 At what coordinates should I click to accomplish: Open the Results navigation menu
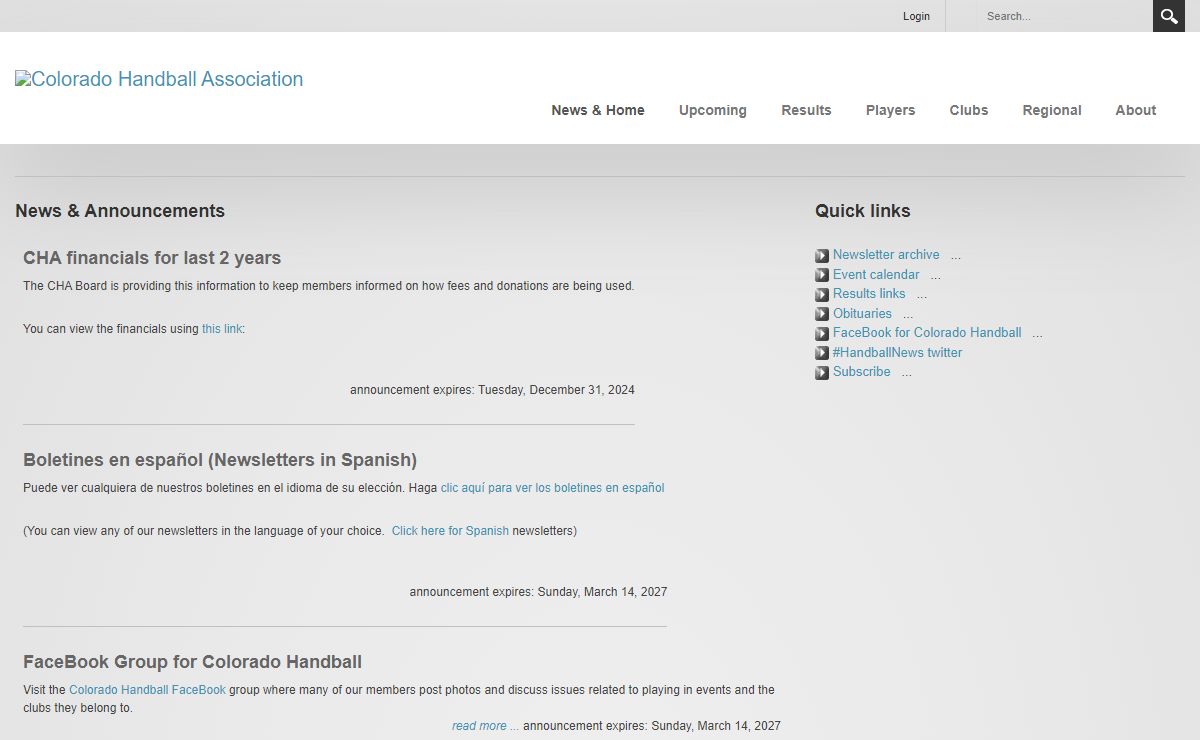(x=806, y=110)
